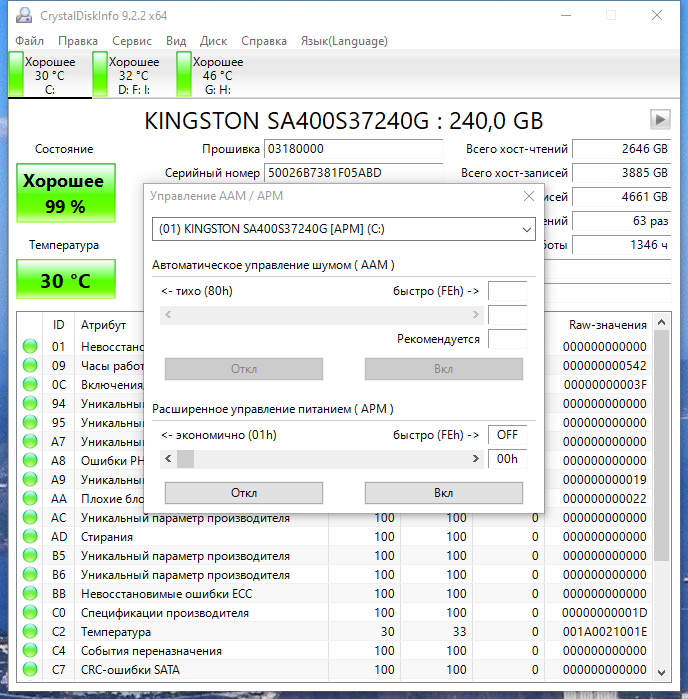Click the green 30 °C temperature button

(x=66, y=280)
